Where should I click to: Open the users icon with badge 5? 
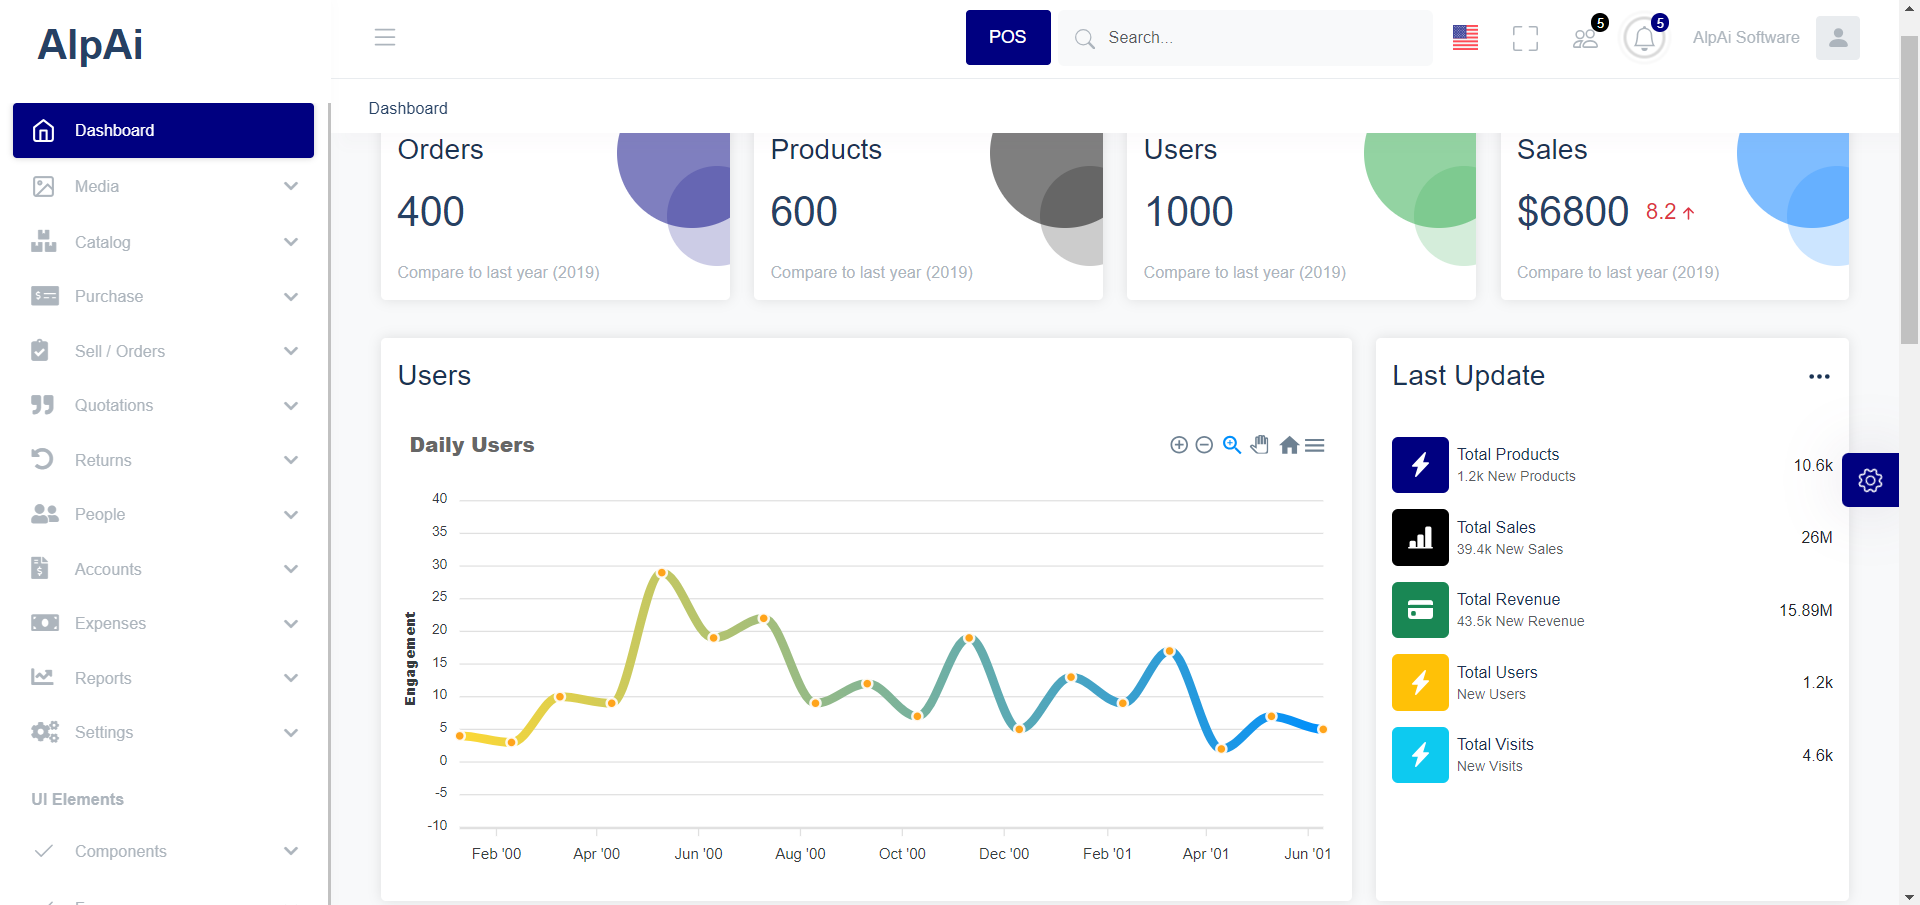tap(1586, 38)
